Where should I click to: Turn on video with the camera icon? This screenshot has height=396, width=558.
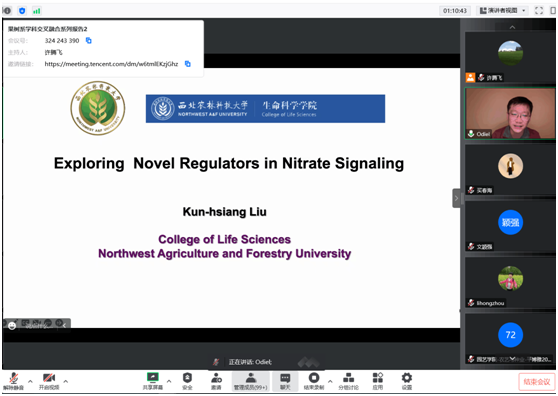(x=49, y=381)
